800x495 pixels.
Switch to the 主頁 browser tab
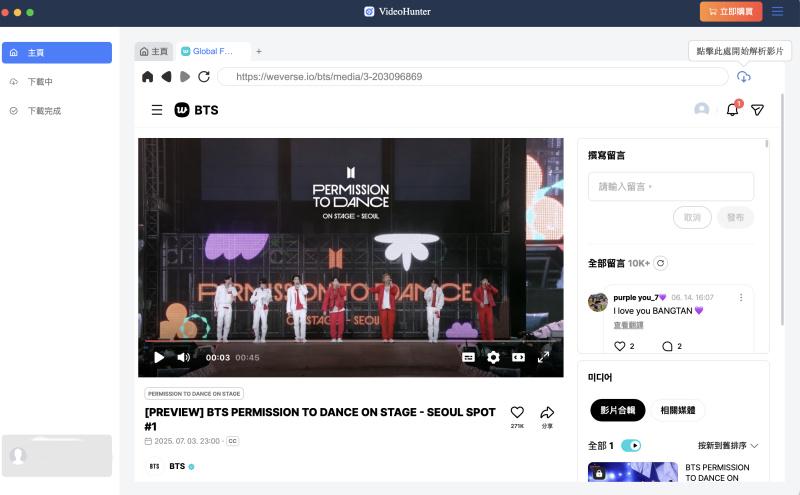click(x=154, y=51)
